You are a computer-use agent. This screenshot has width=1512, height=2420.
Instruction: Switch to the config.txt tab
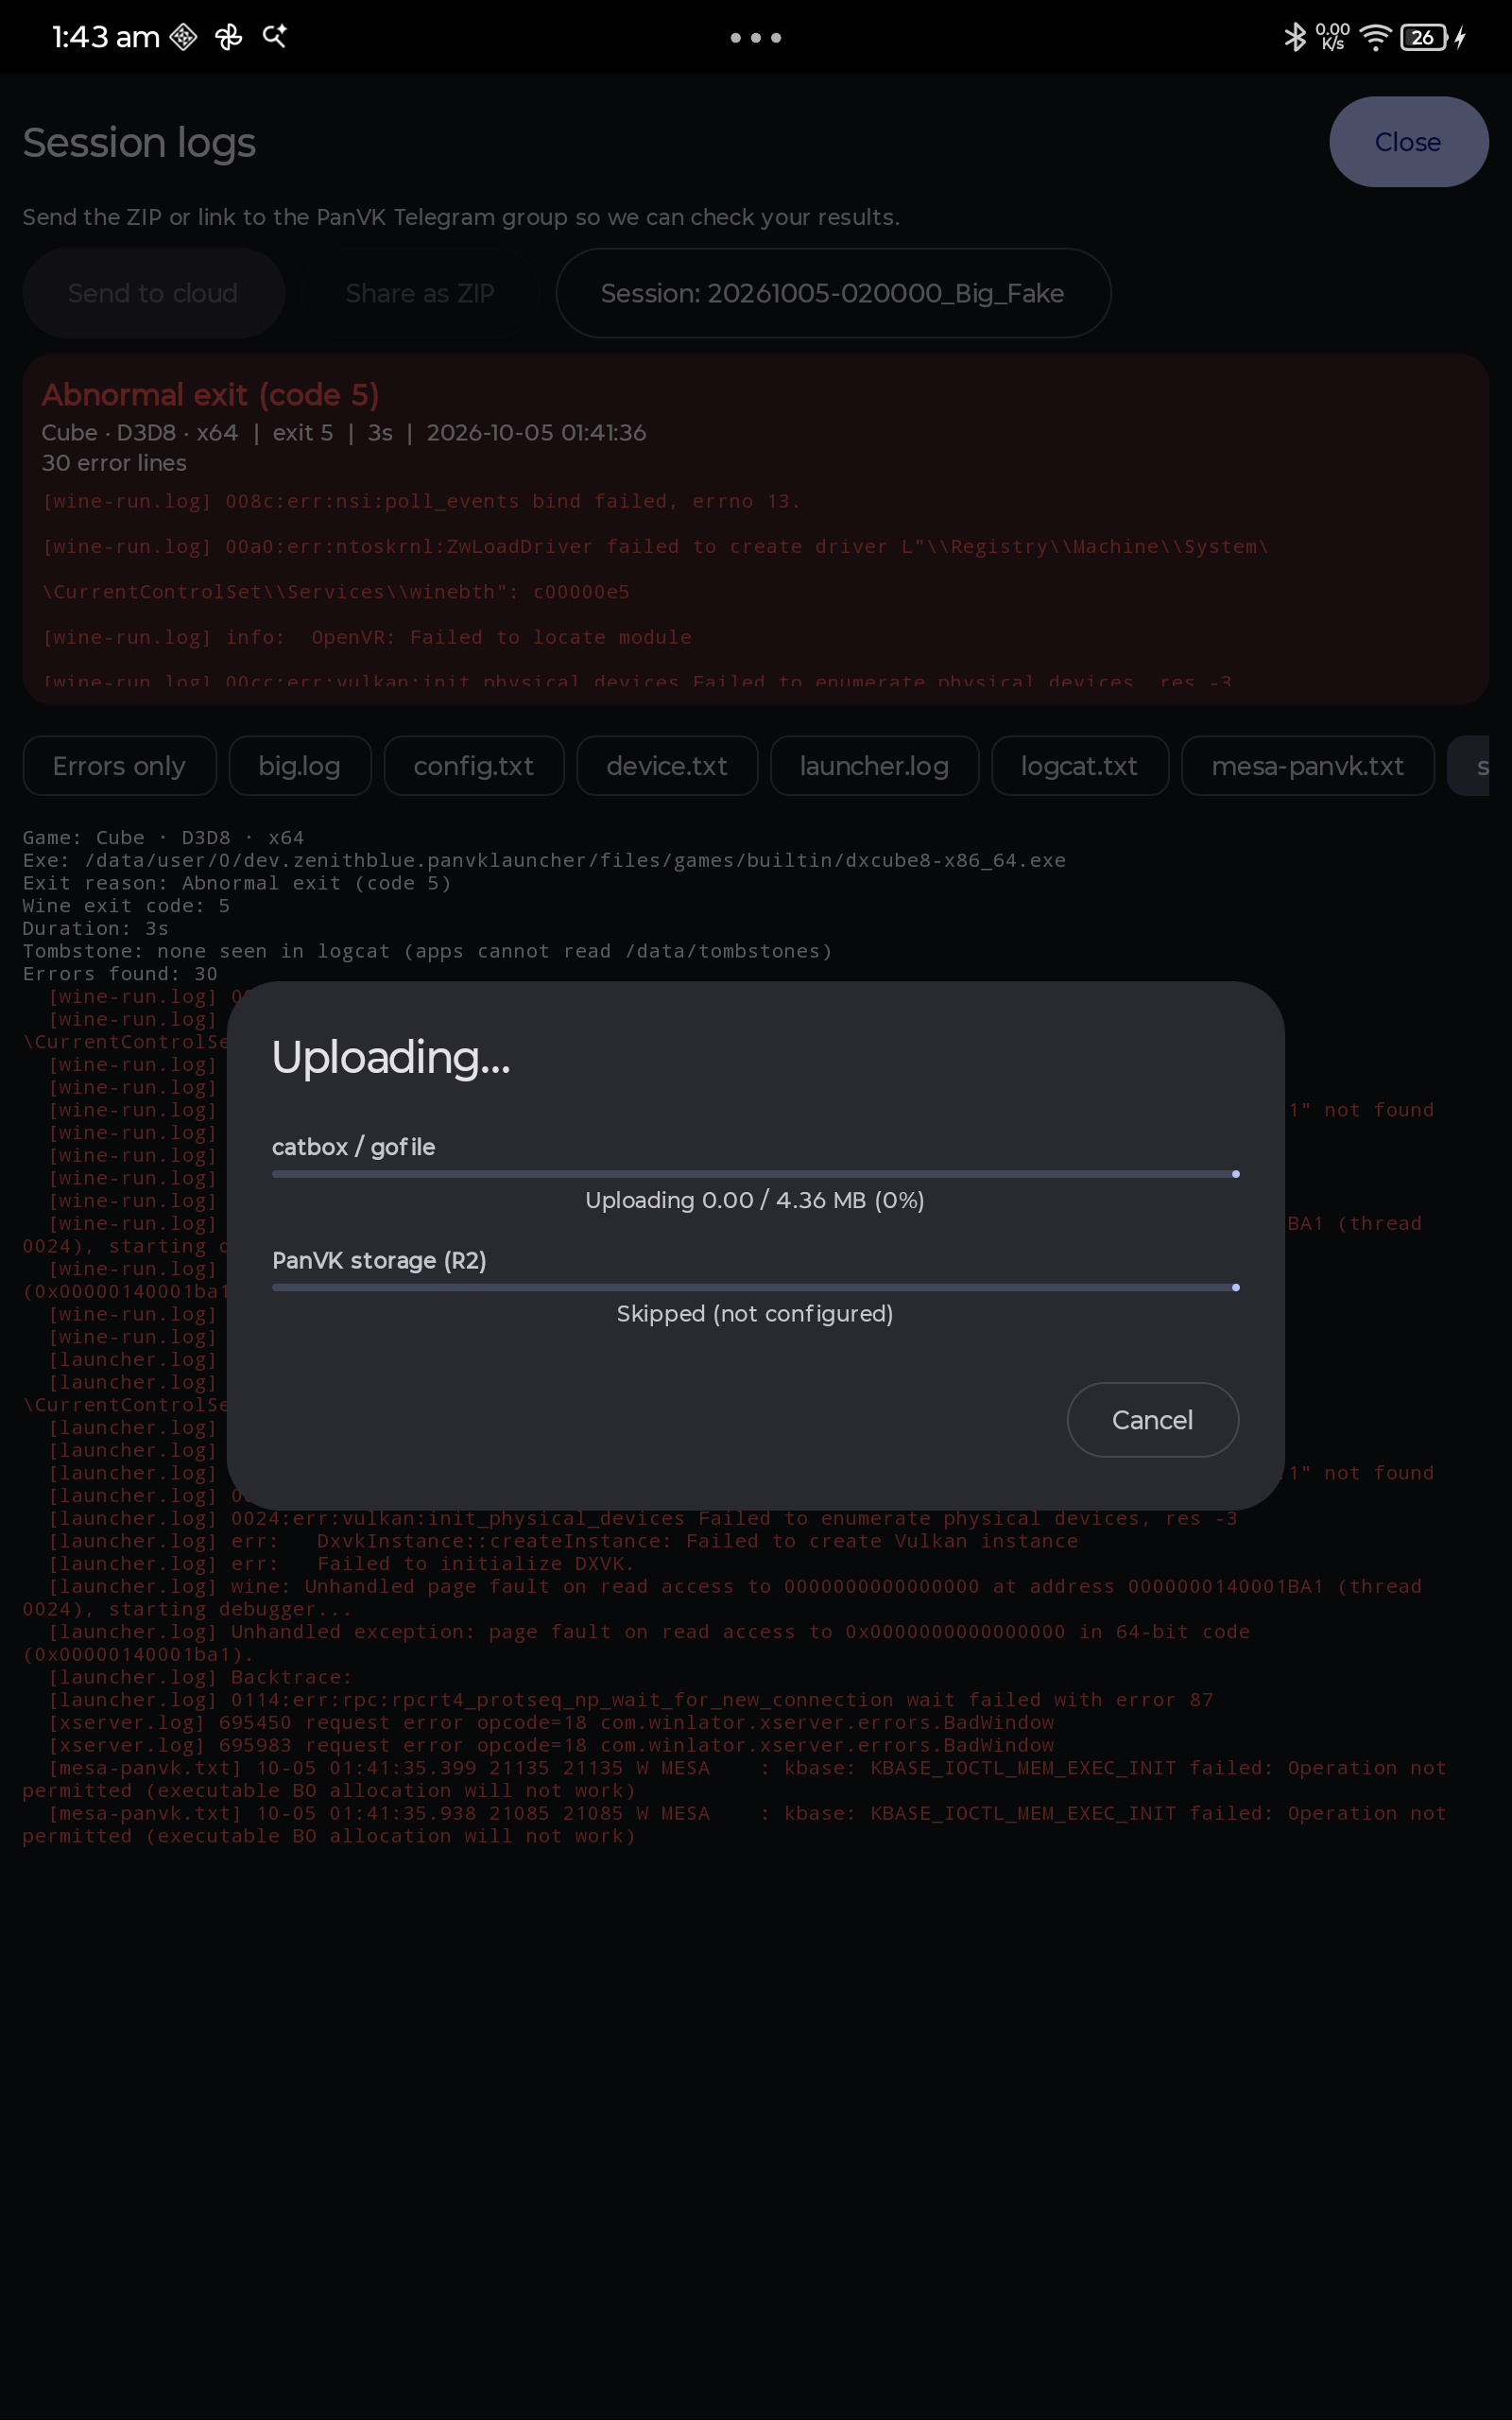click(x=474, y=766)
